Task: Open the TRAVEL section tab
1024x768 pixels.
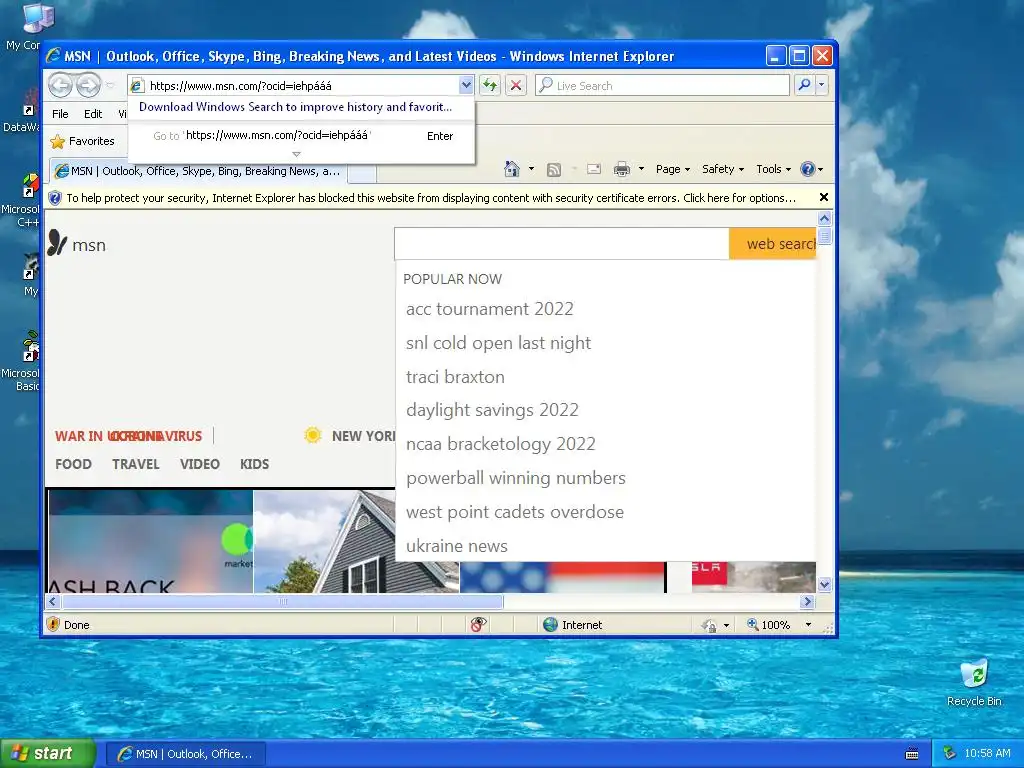Action: tap(136, 464)
